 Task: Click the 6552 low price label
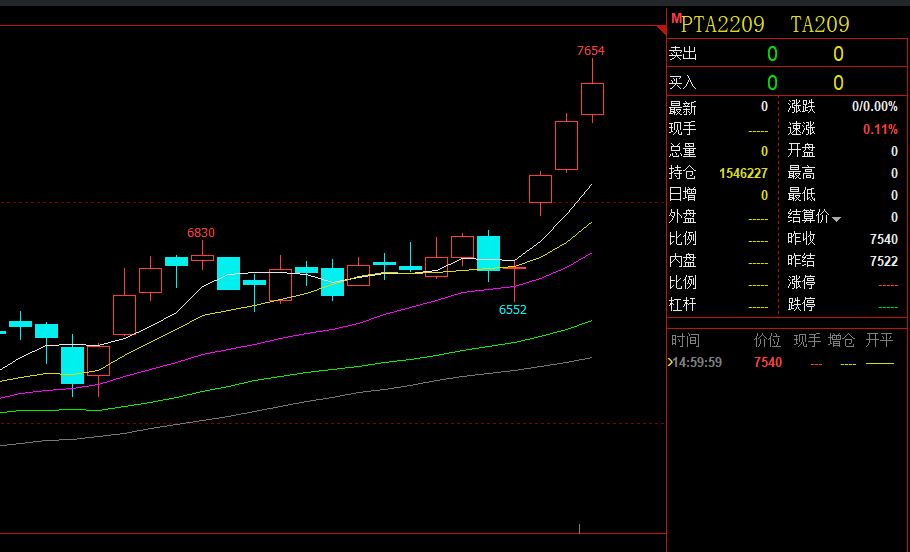513,310
